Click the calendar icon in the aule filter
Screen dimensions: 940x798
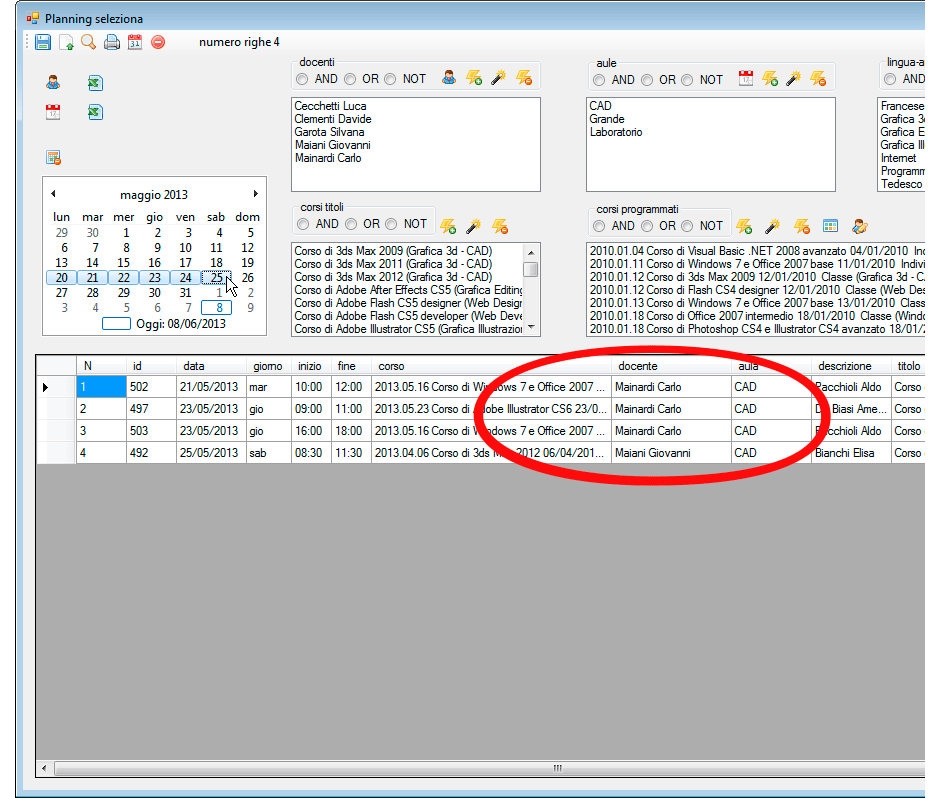point(746,78)
